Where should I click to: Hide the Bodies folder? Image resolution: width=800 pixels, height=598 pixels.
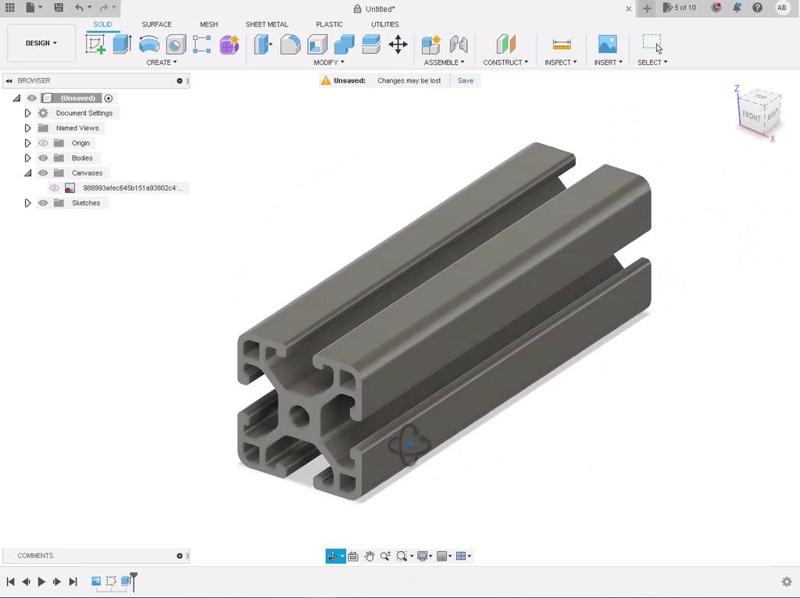42,158
